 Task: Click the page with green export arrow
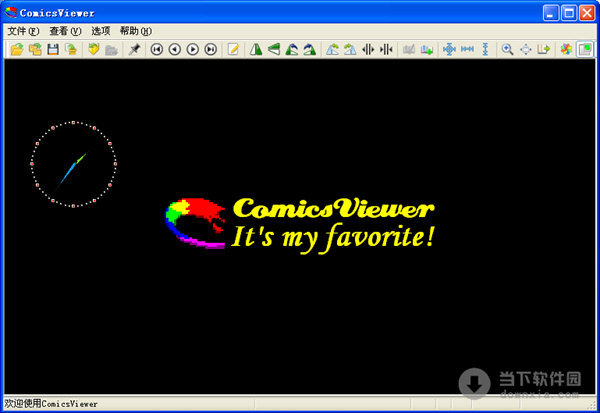(x=544, y=49)
